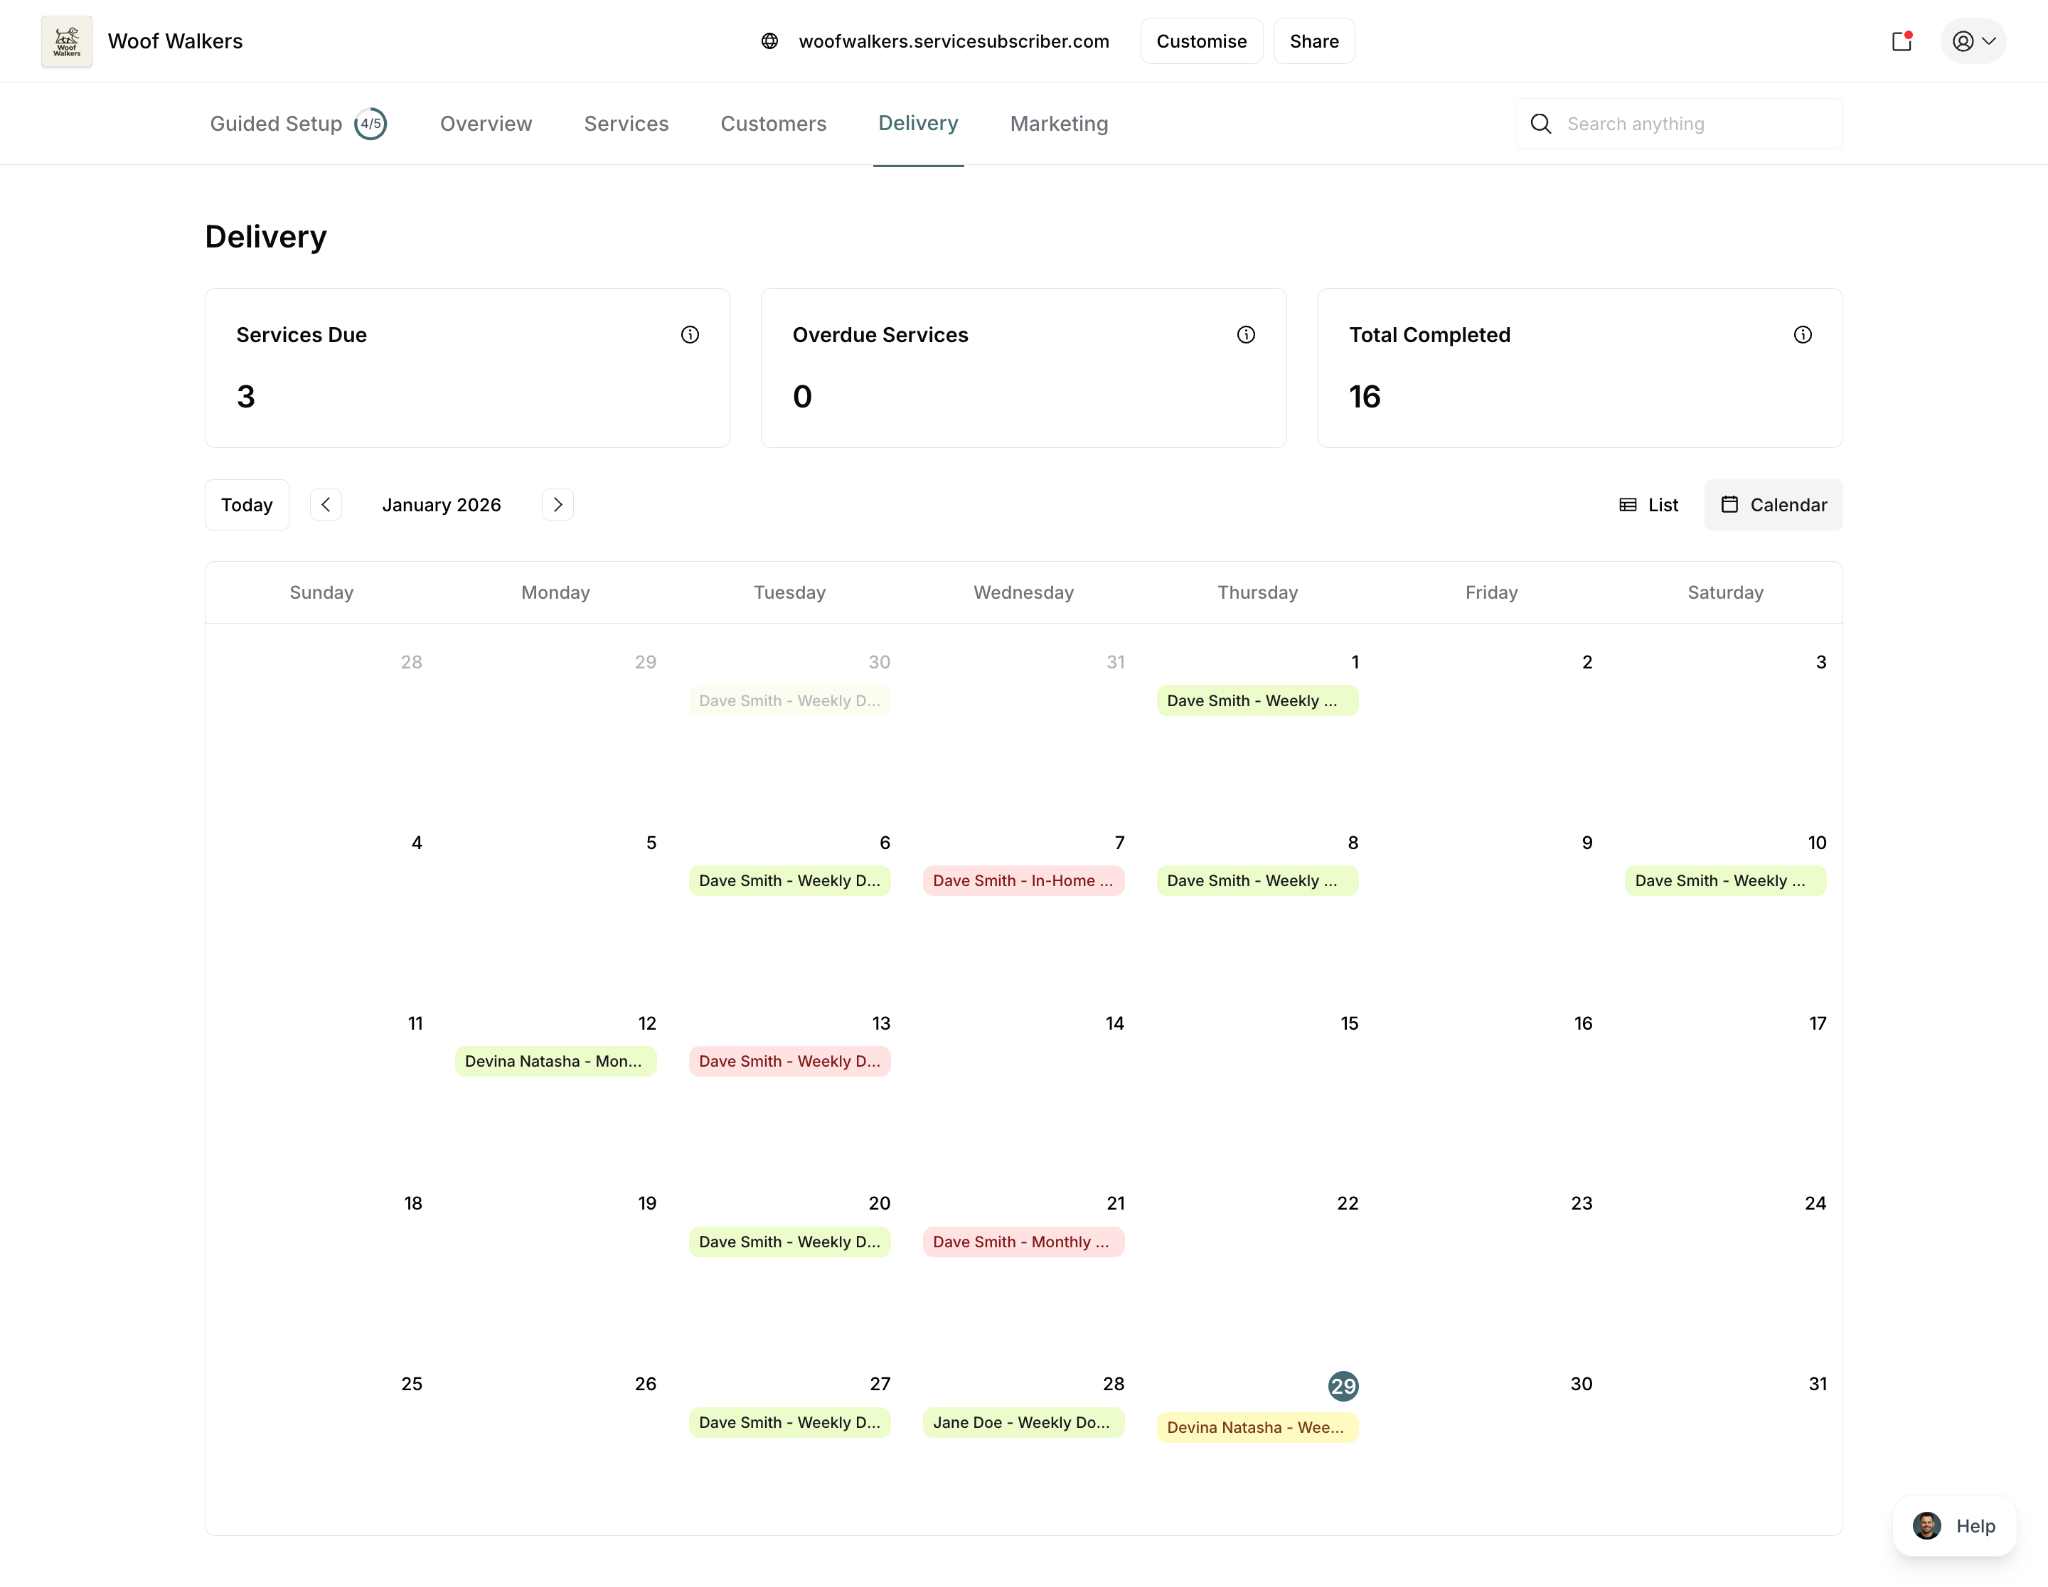
Task: Open the Customers tab
Action: (x=773, y=124)
